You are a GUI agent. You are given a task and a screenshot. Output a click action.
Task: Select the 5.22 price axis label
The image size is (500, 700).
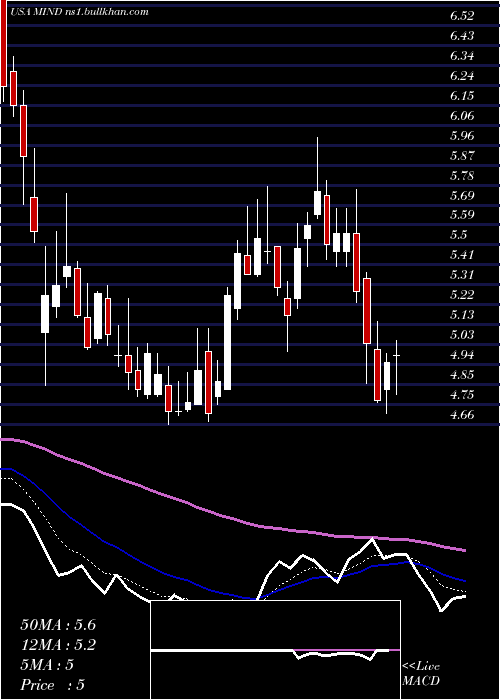pos(462,295)
